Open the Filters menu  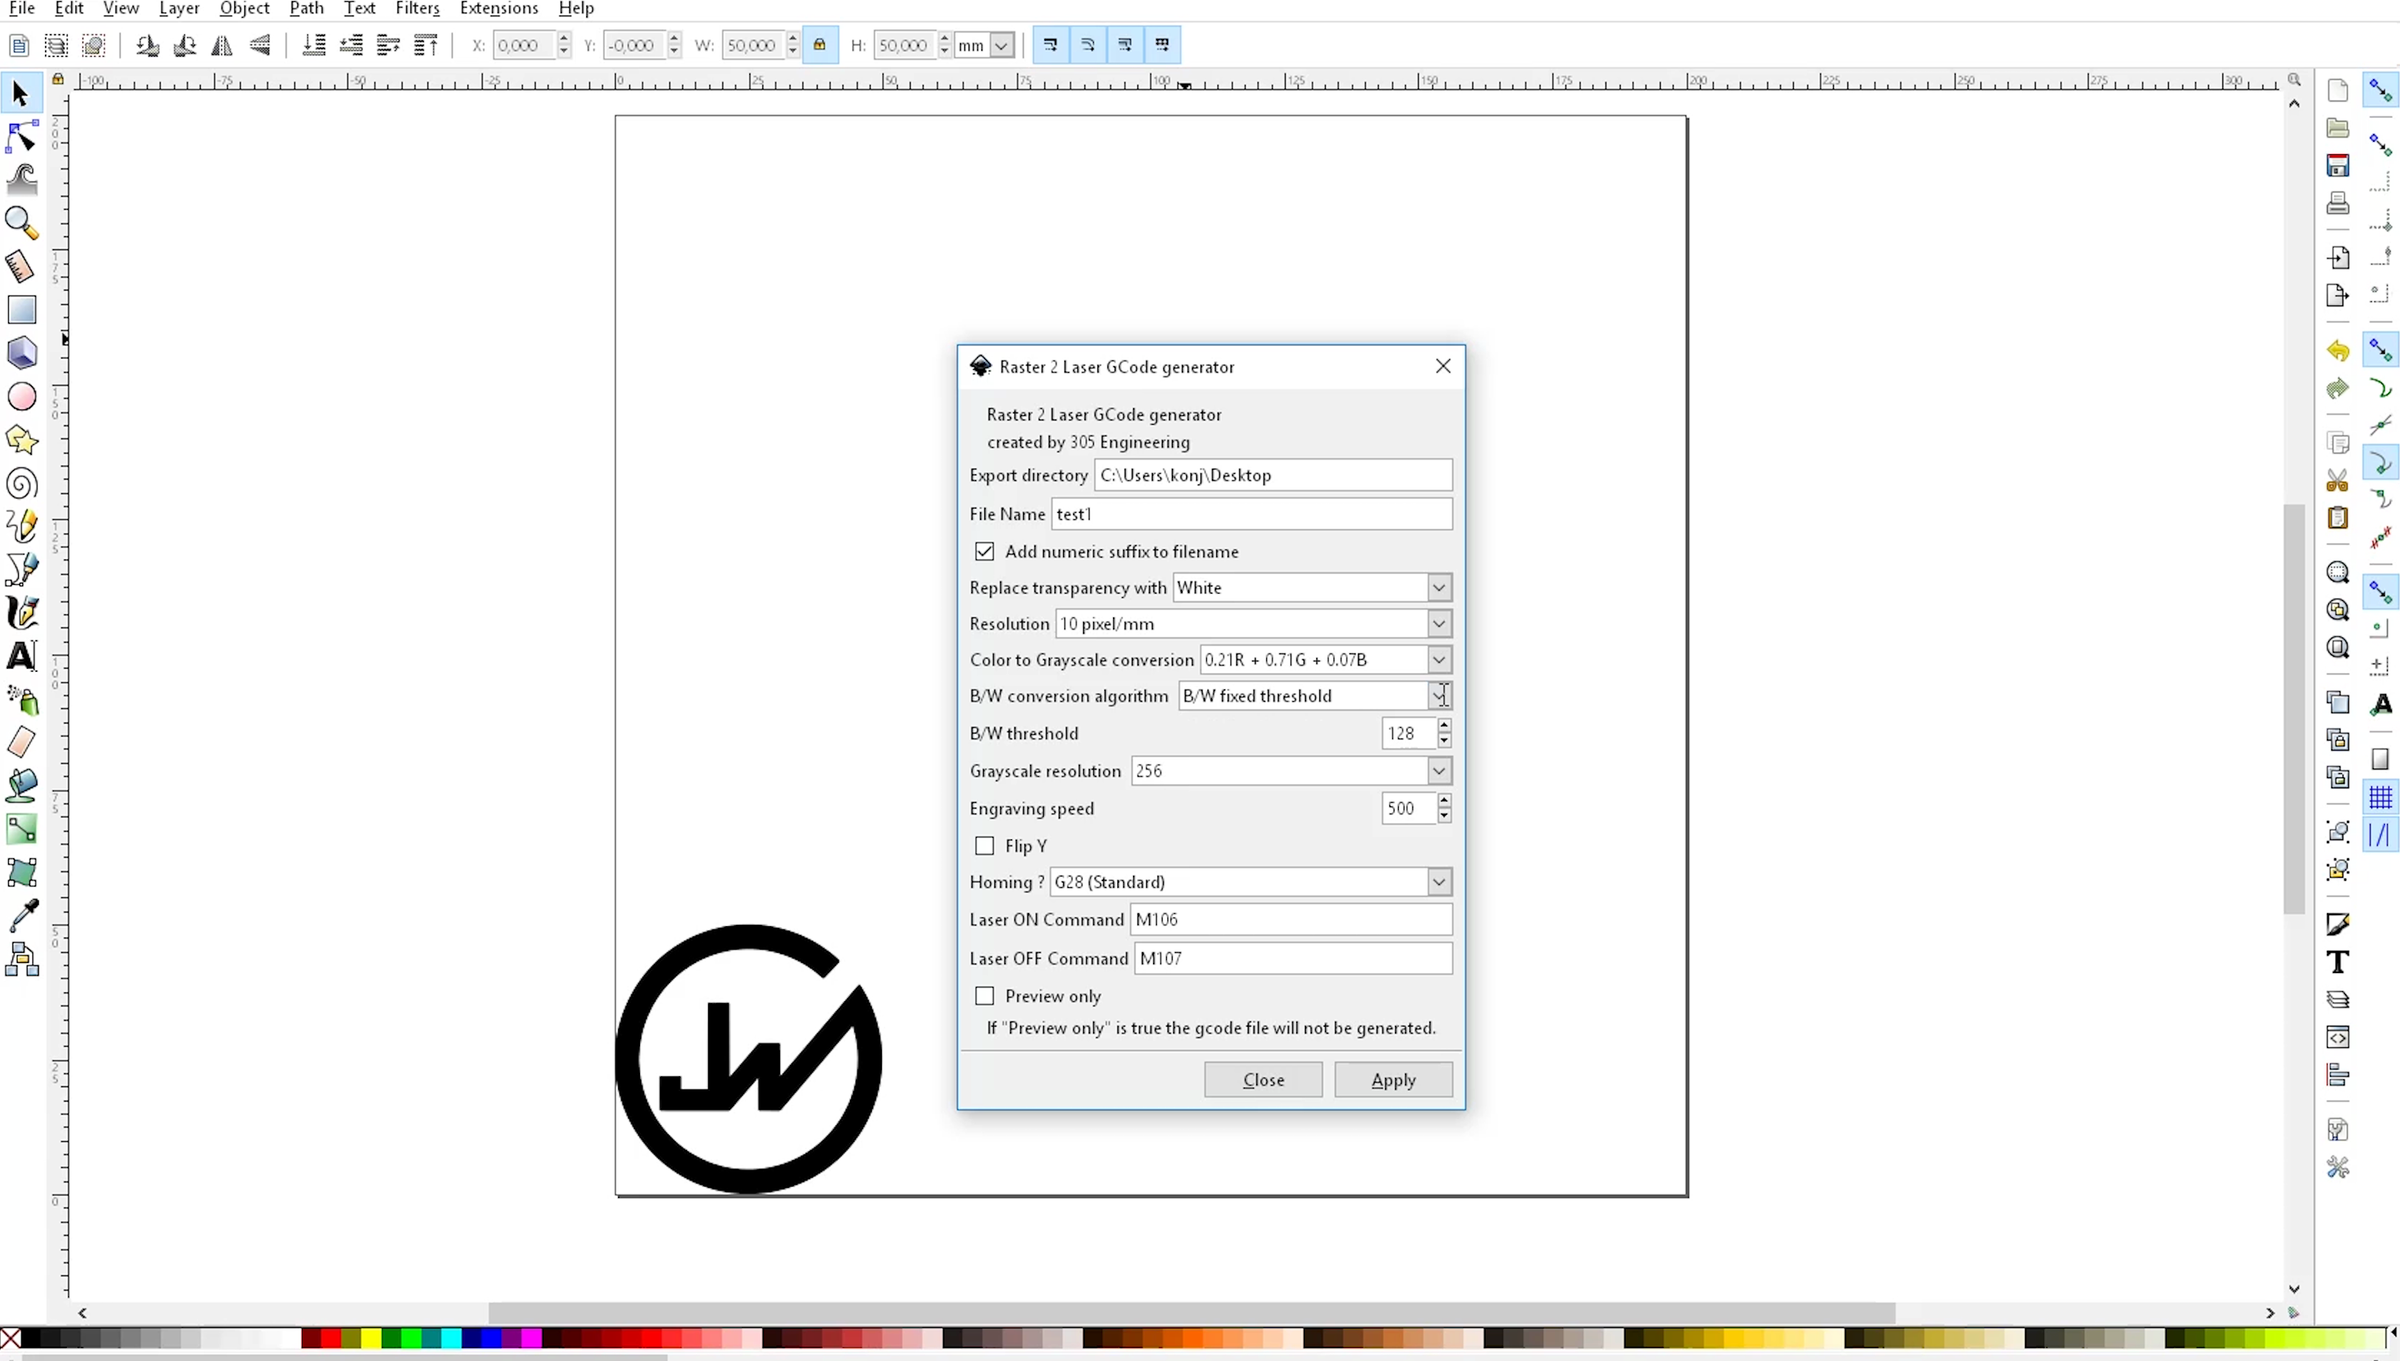[x=417, y=9]
